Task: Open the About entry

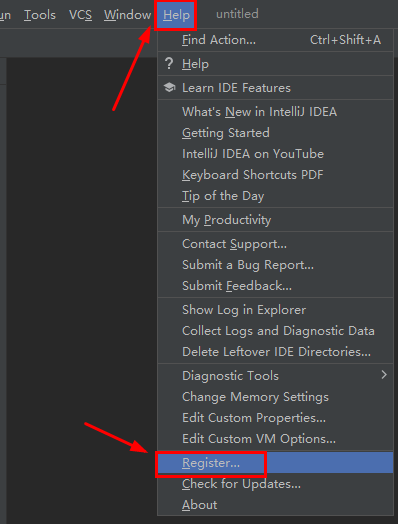Action: [275, 505]
